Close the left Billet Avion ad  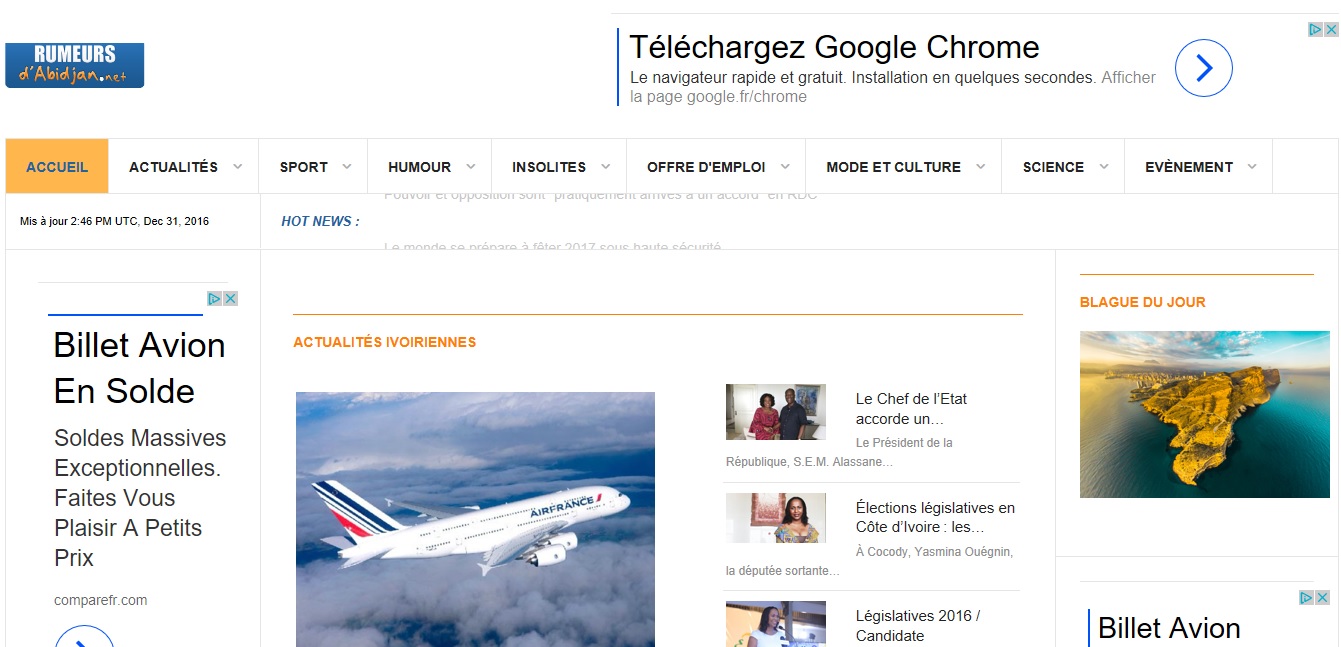pyautogui.click(x=230, y=298)
